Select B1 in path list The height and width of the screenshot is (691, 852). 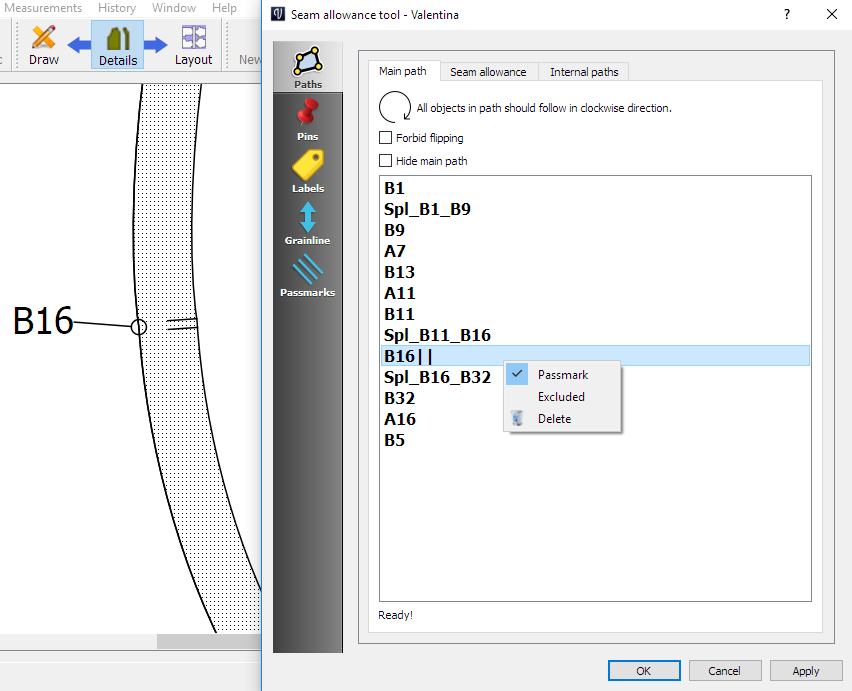(595, 188)
